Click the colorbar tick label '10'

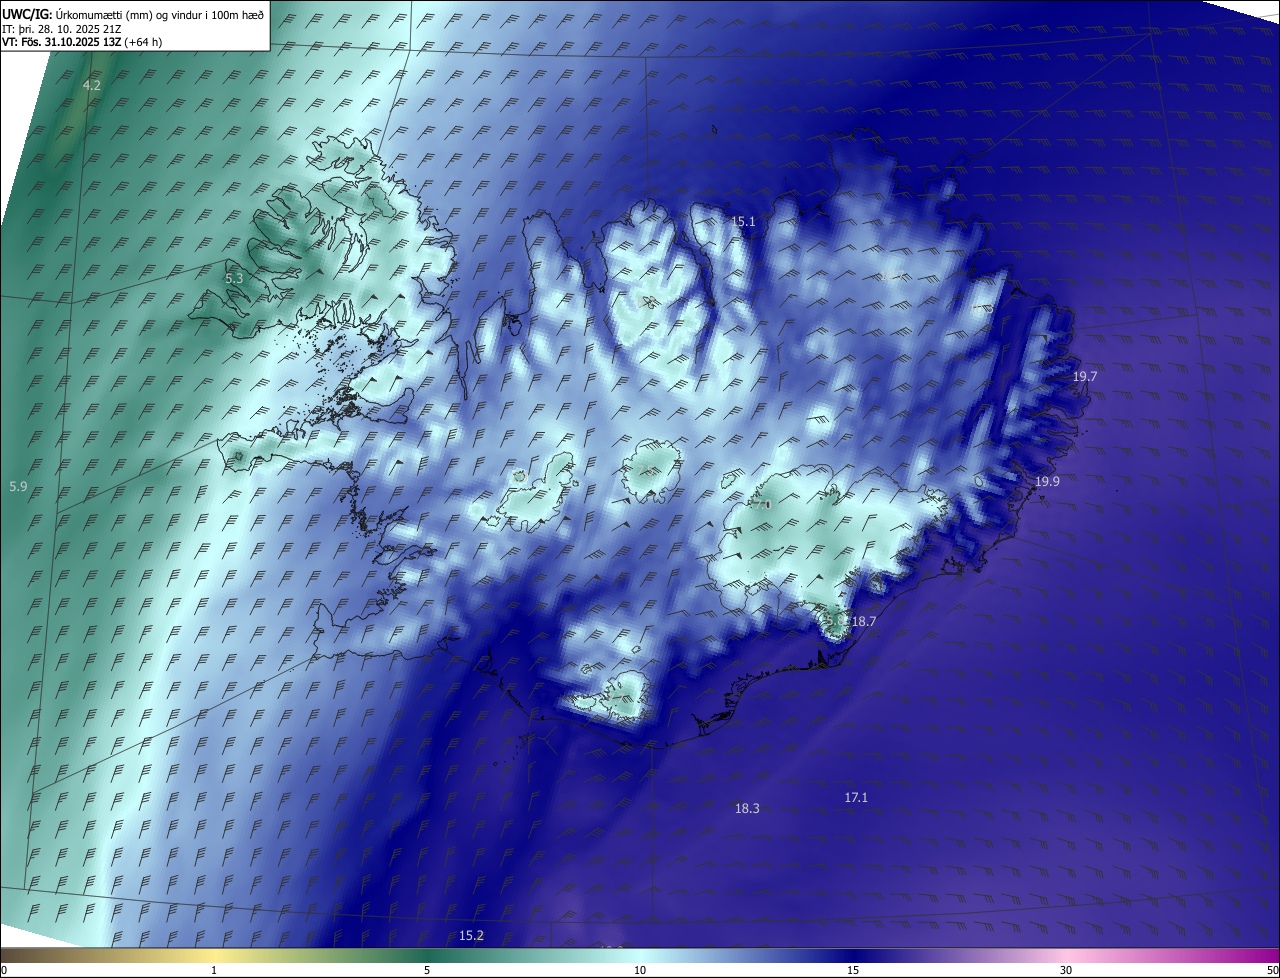click(x=640, y=970)
